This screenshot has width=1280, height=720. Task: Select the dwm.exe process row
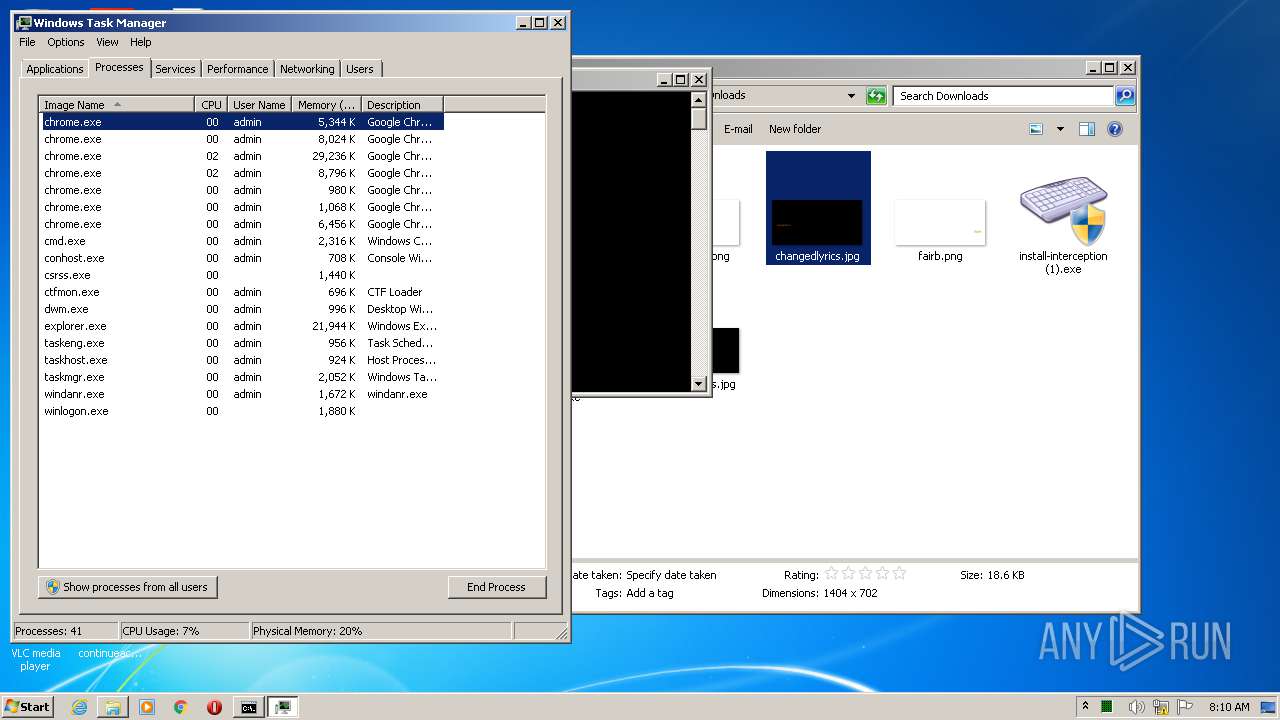coord(241,309)
